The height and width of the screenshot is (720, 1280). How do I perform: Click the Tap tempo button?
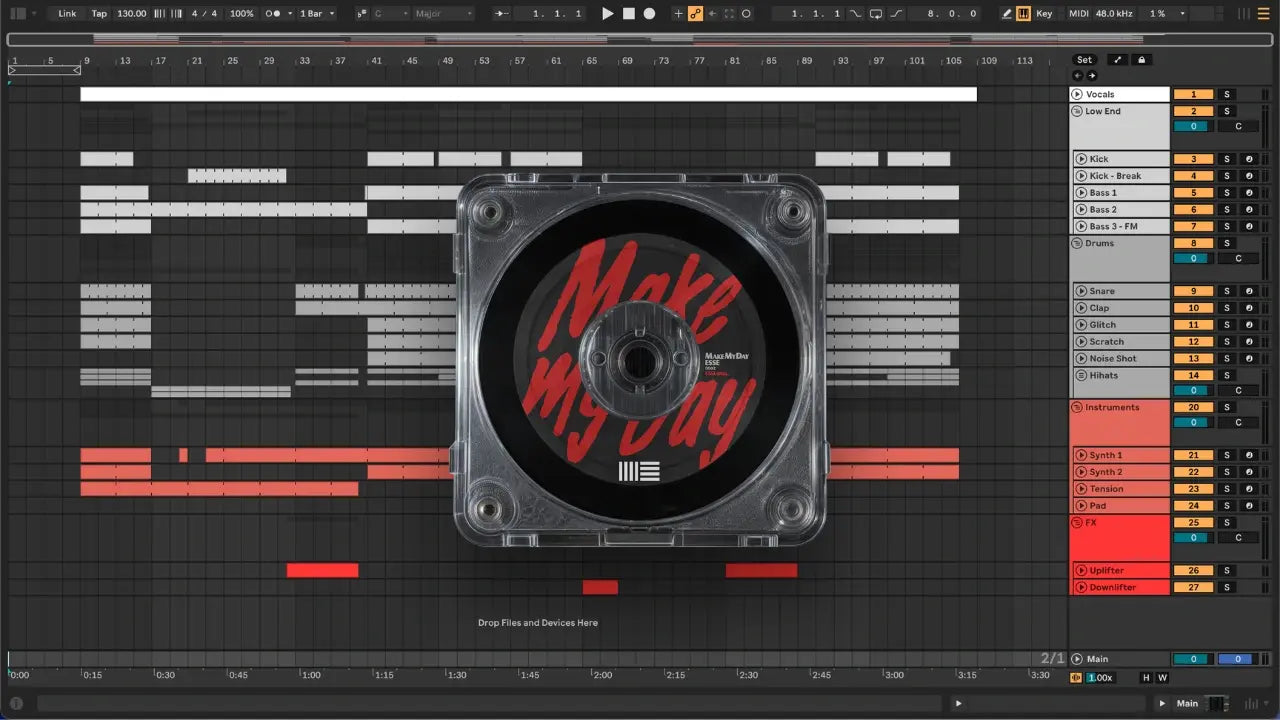(99, 14)
